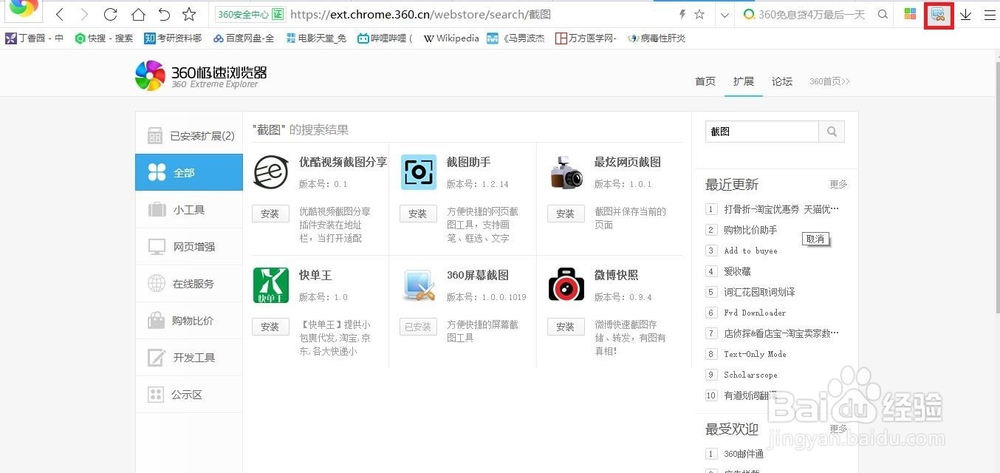
Task: Reload the page with refresh icon
Action: pyautogui.click(x=110, y=14)
